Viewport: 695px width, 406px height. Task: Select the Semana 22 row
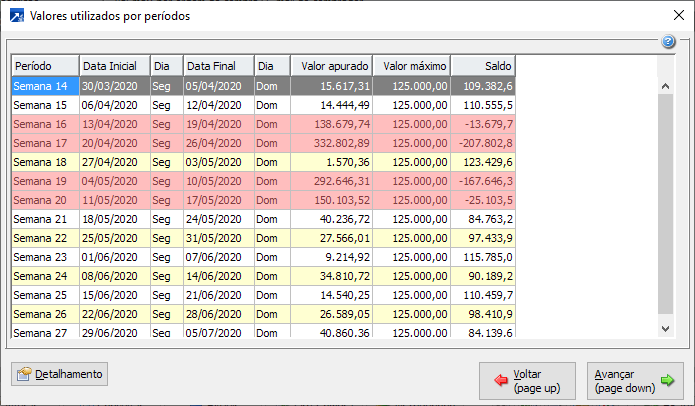click(x=263, y=238)
